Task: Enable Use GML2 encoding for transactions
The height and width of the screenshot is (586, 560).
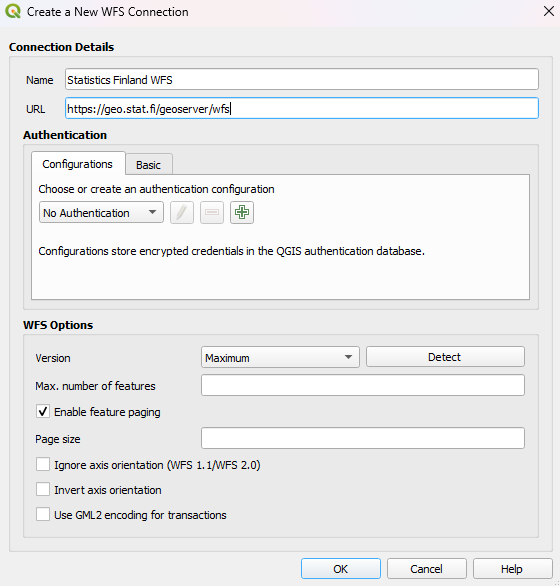Action: click(x=43, y=514)
